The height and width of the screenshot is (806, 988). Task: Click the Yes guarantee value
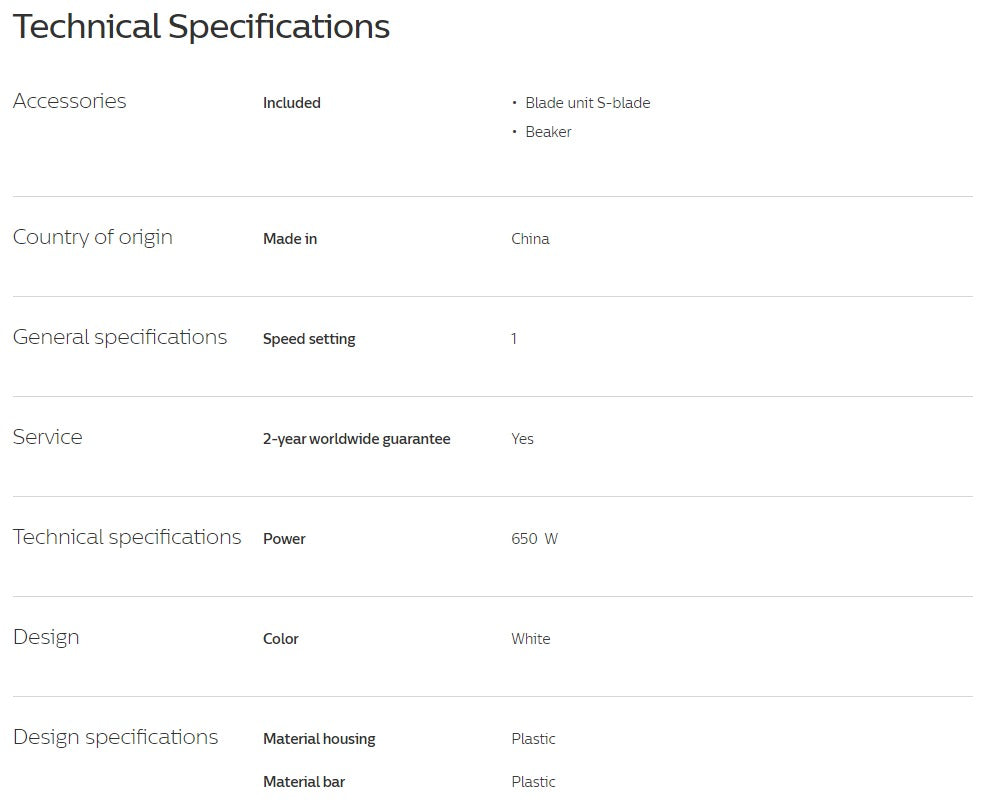[522, 439]
